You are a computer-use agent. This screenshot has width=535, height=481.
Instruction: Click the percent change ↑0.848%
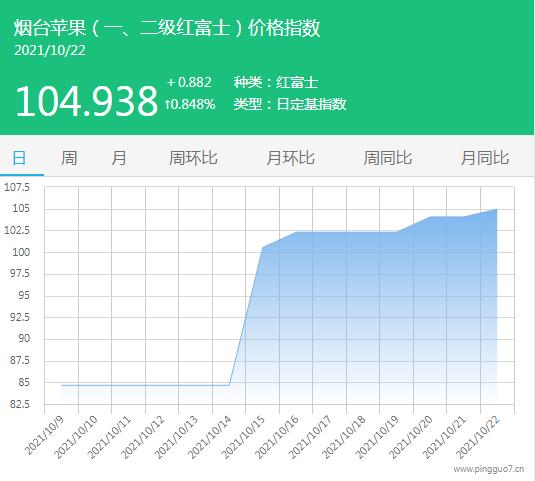(190, 104)
